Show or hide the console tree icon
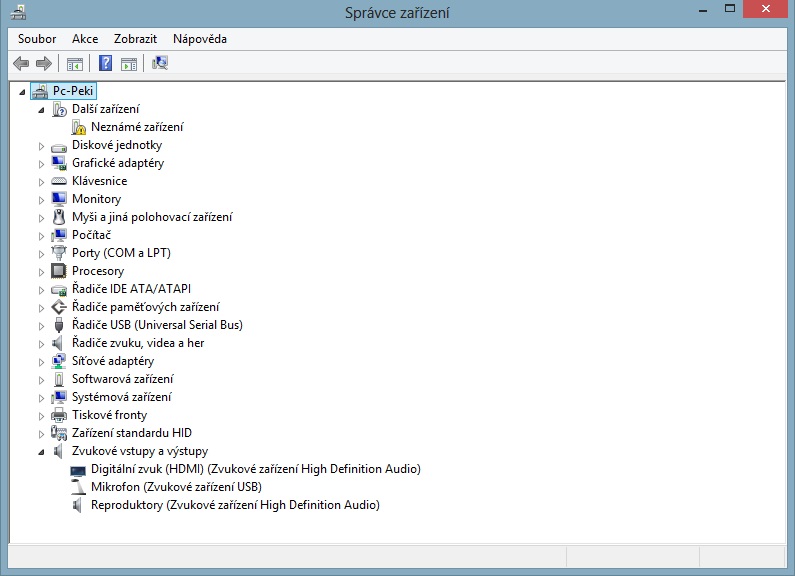The height and width of the screenshot is (576, 795). click(x=75, y=64)
